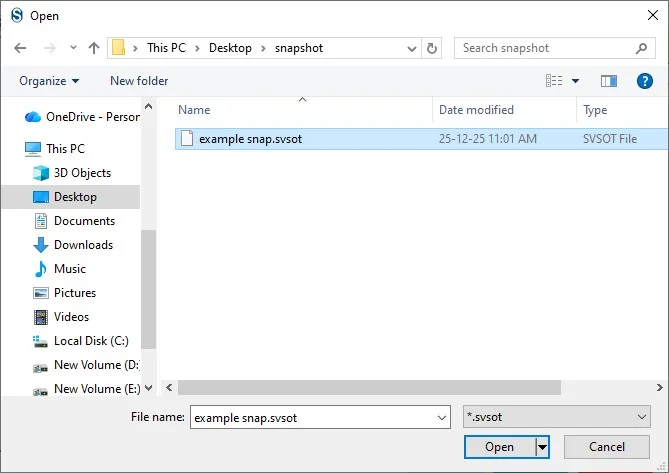The image size is (669, 473).
Task: Click the Open button
Action: tap(500, 447)
